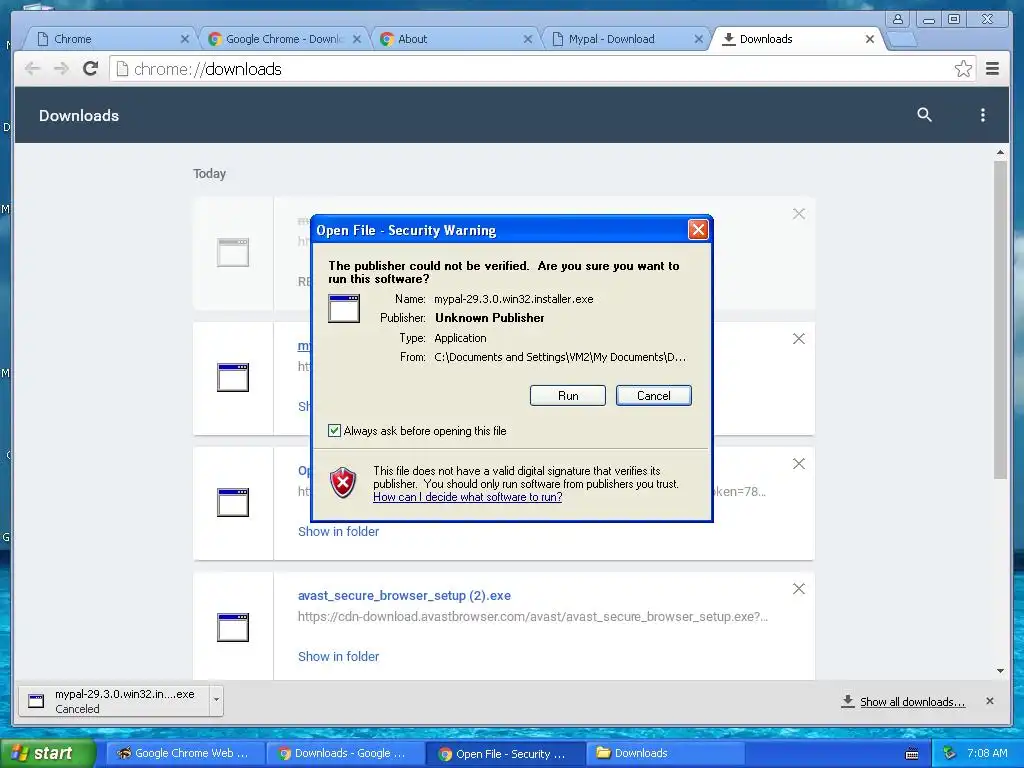Click the keyboard icon in system tray
This screenshot has width=1024, height=768.
[912, 754]
